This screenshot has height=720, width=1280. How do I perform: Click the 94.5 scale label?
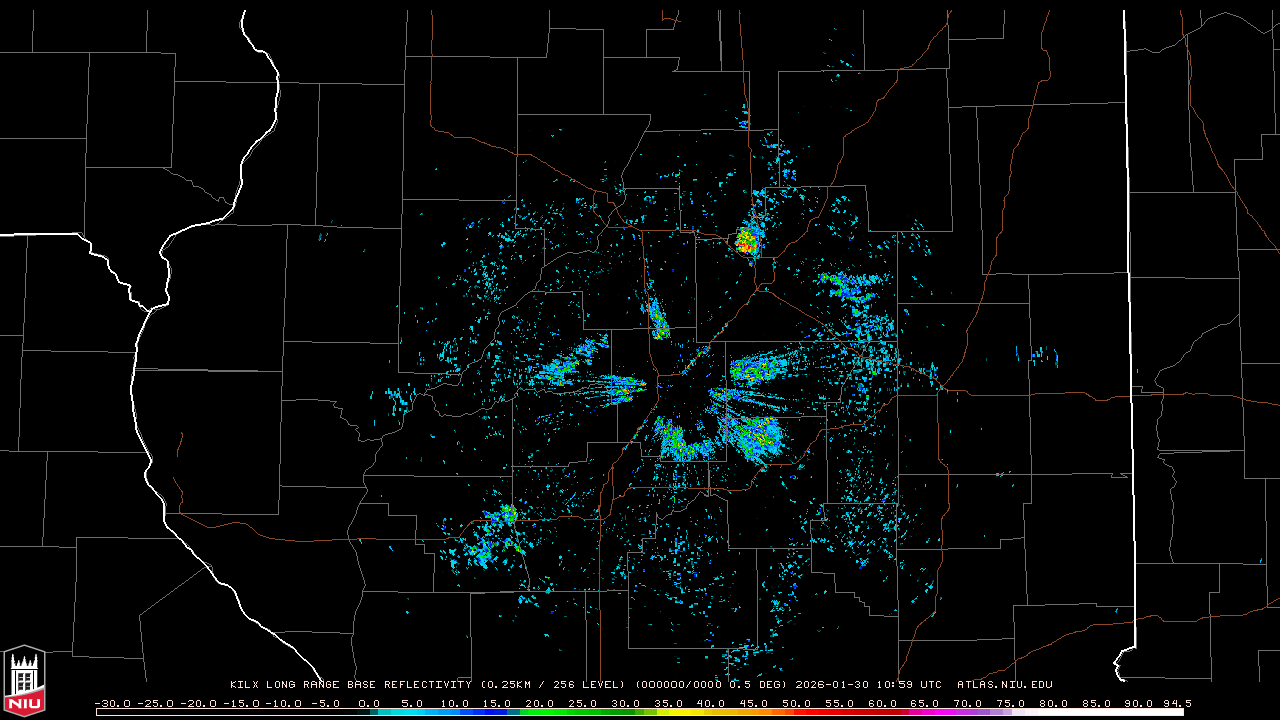tap(1176, 703)
